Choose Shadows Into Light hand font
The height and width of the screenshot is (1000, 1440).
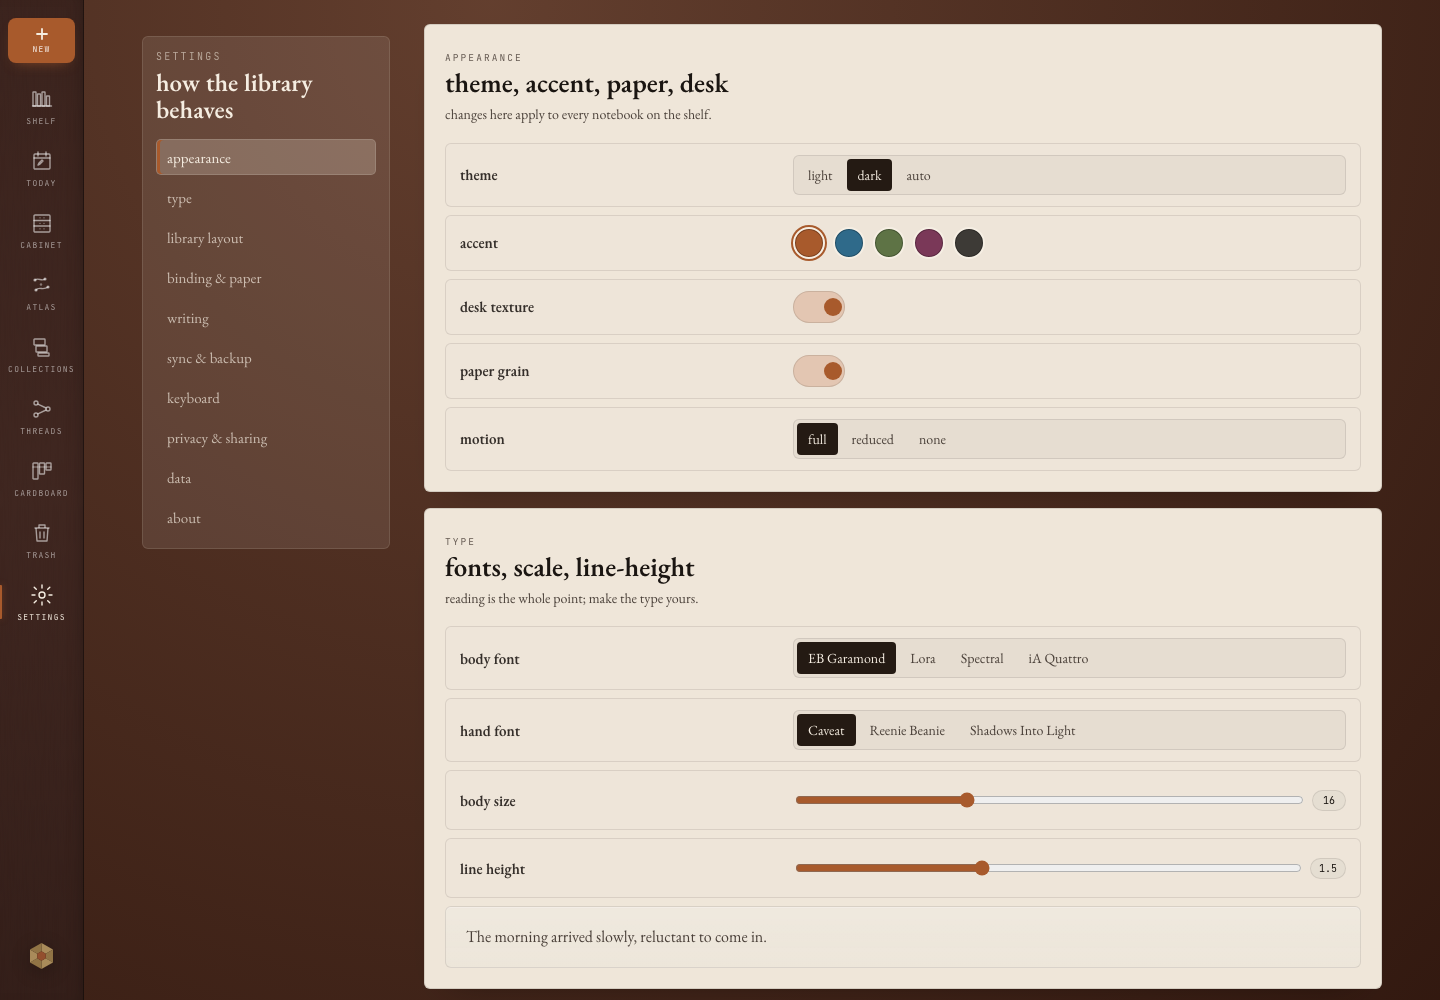(x=1022, y=730)
